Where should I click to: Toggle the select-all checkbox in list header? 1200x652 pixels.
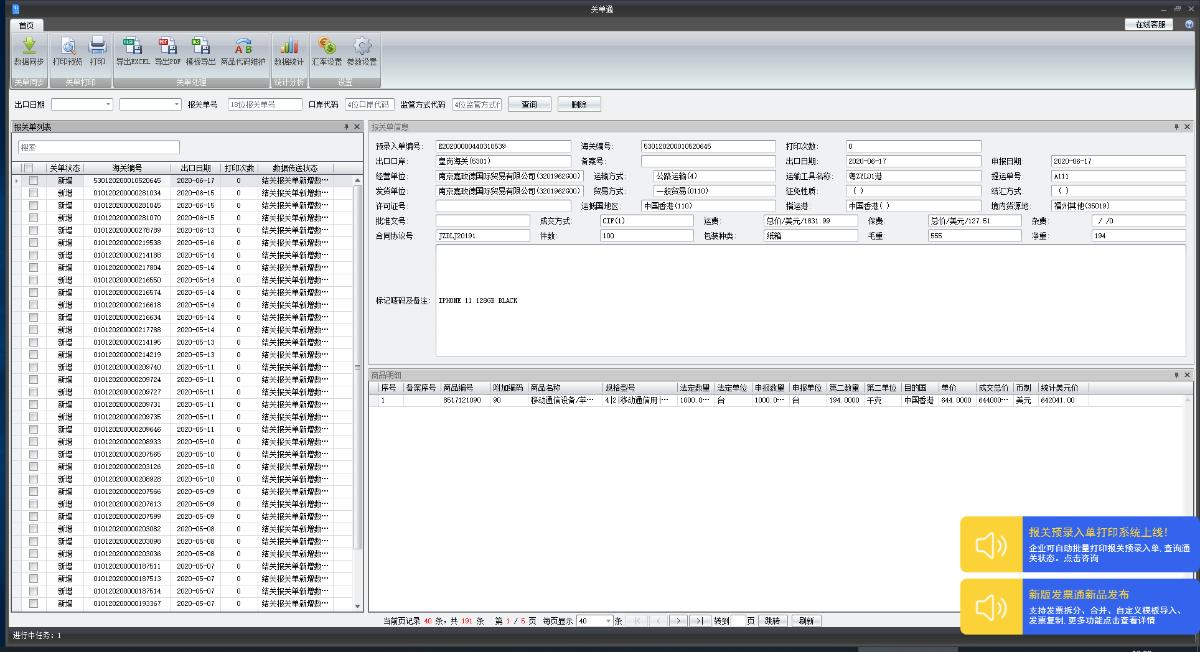[28, 168]
